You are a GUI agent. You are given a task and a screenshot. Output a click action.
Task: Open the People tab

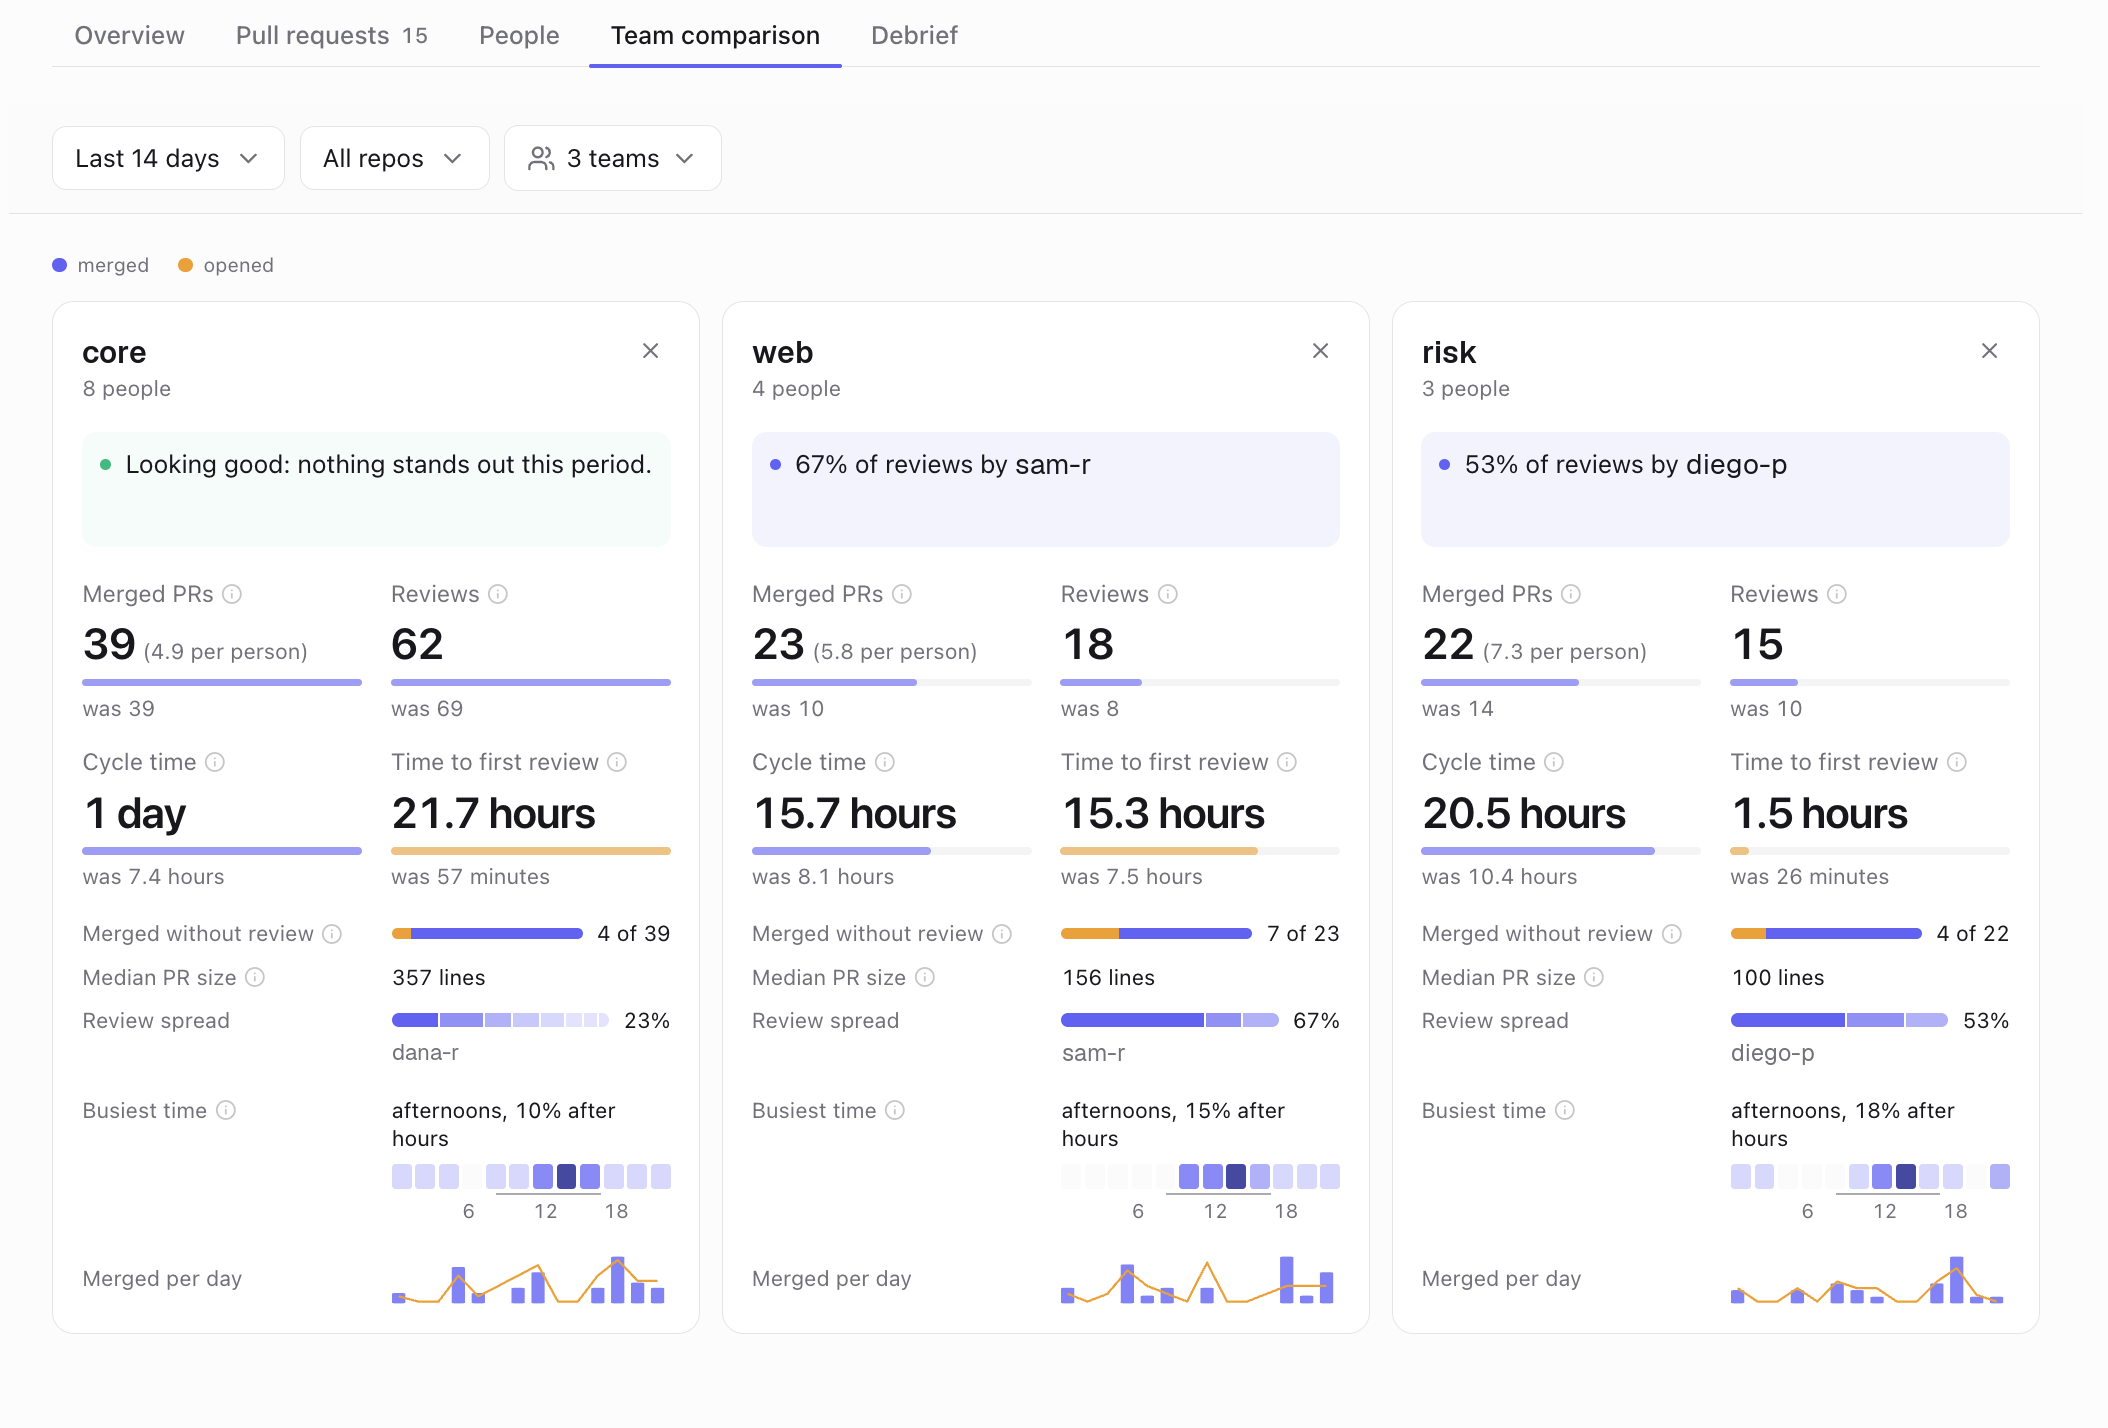pyautogui.click(x=519, y=35)
